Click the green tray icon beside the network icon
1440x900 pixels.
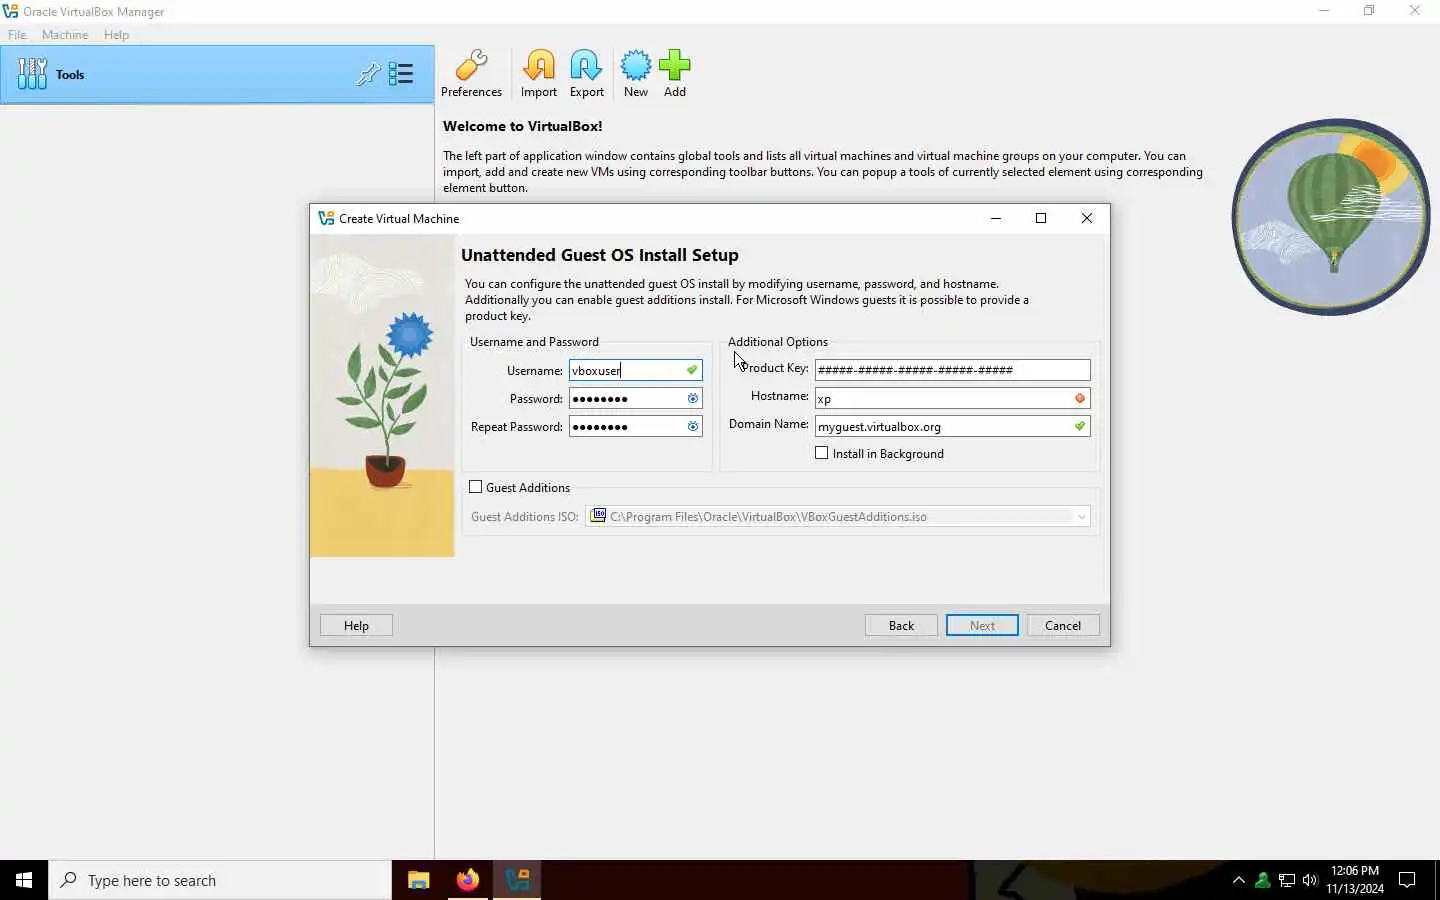tap(1262, 880)
